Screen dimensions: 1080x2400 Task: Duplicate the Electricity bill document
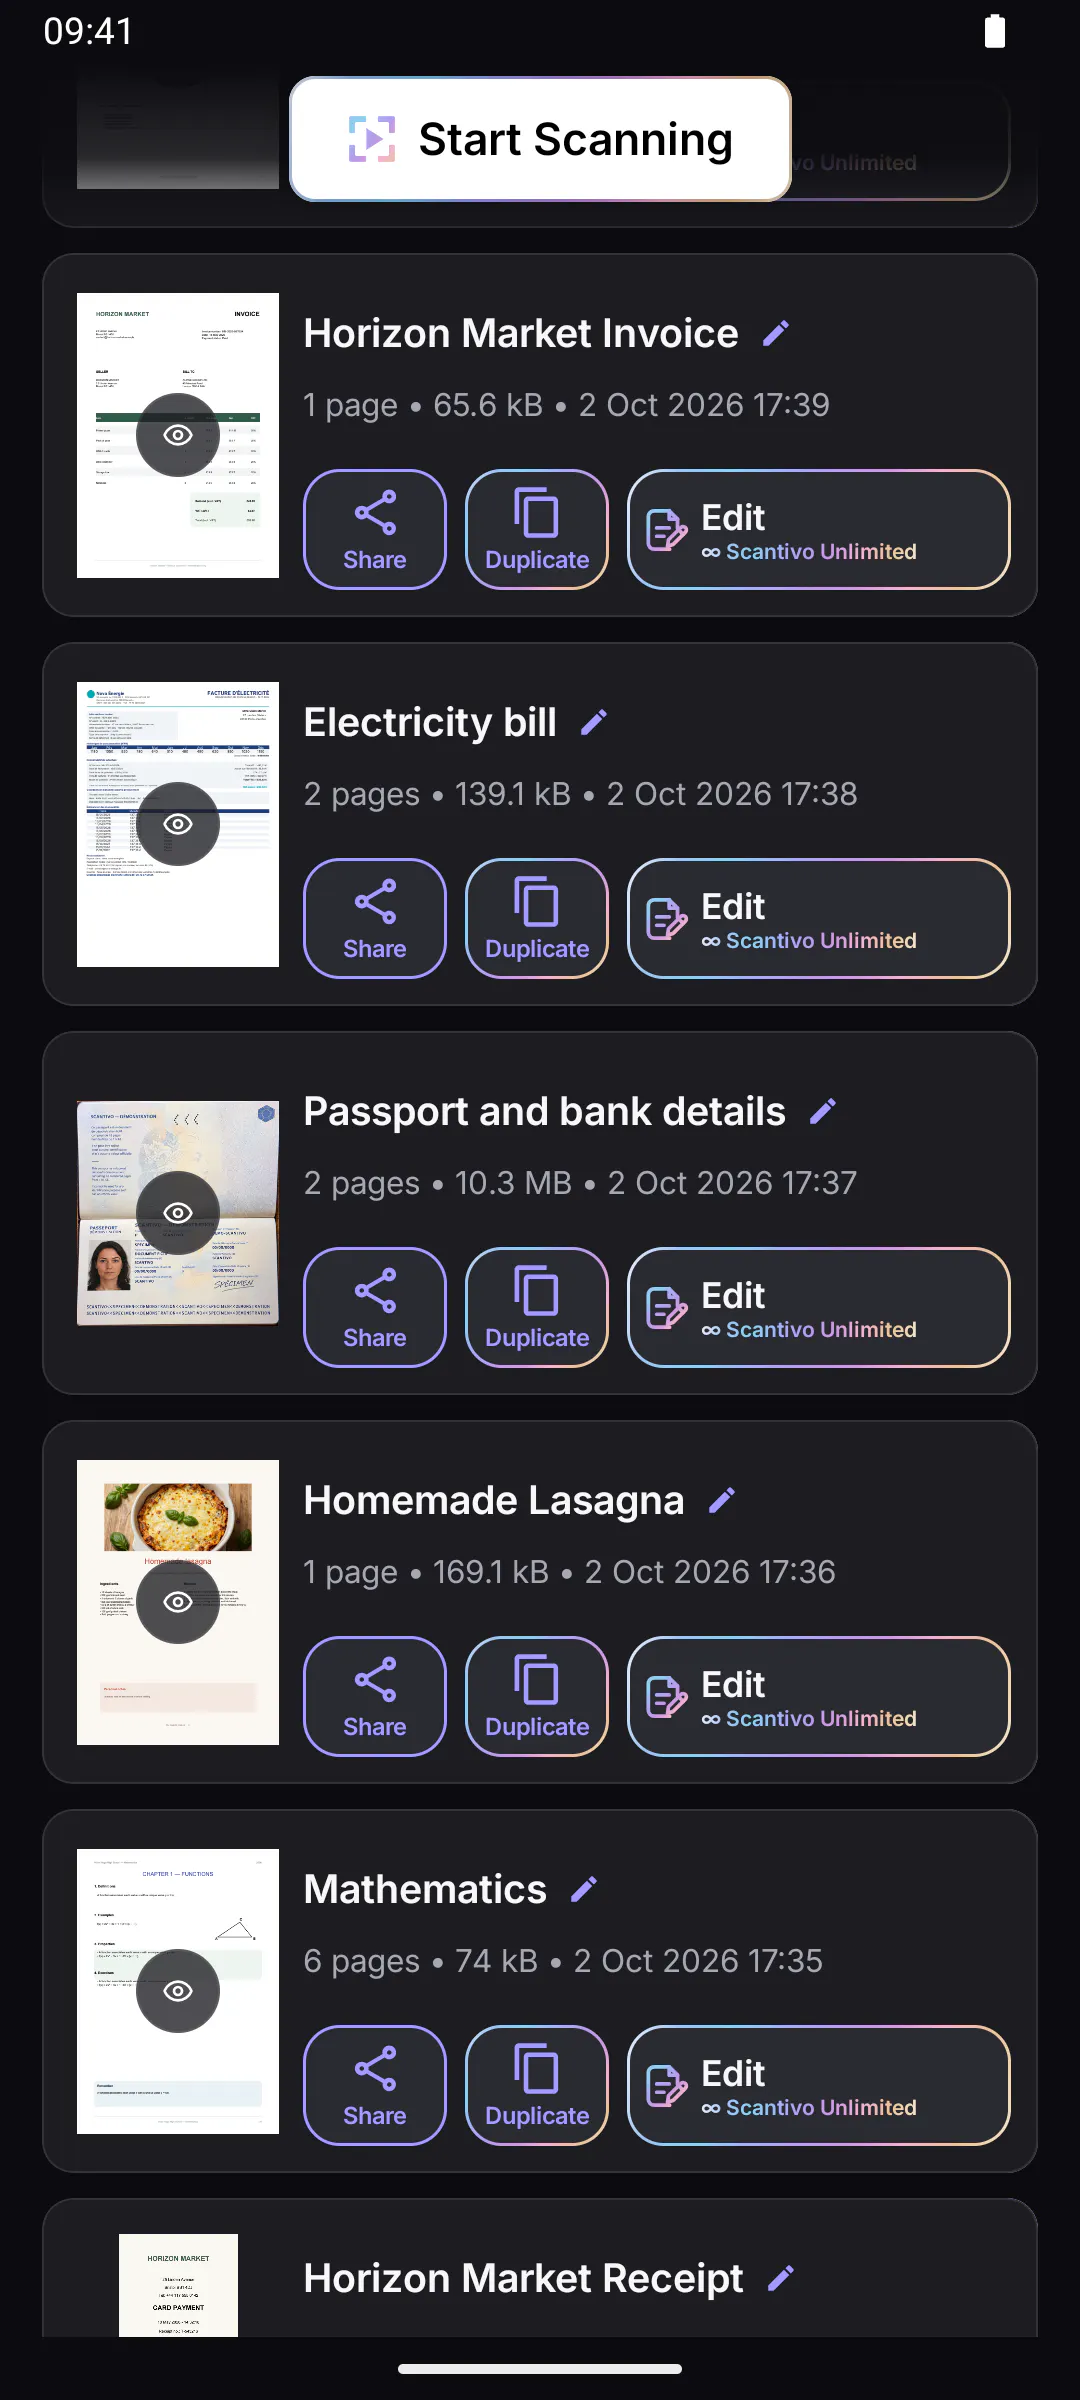[x=537, y=919]
